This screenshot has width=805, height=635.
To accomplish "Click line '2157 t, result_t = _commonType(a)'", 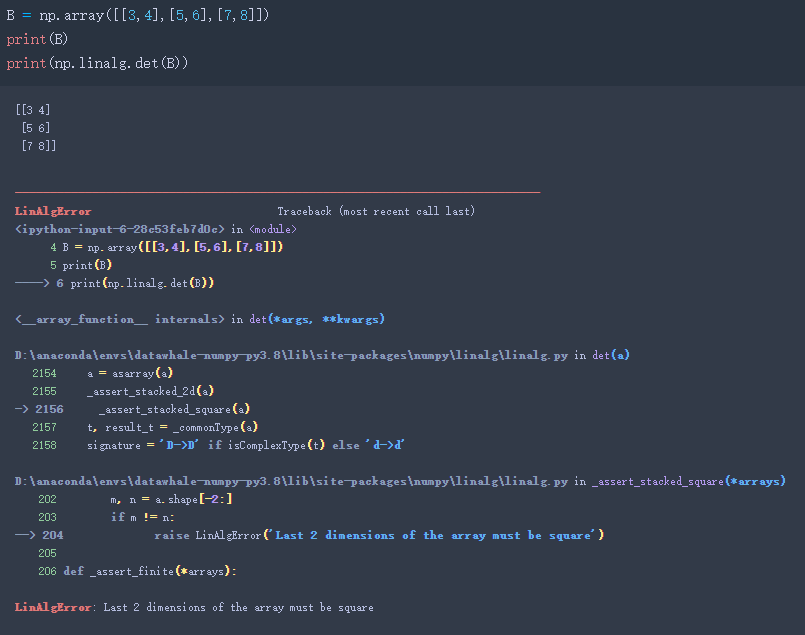I will coord(145,427).
